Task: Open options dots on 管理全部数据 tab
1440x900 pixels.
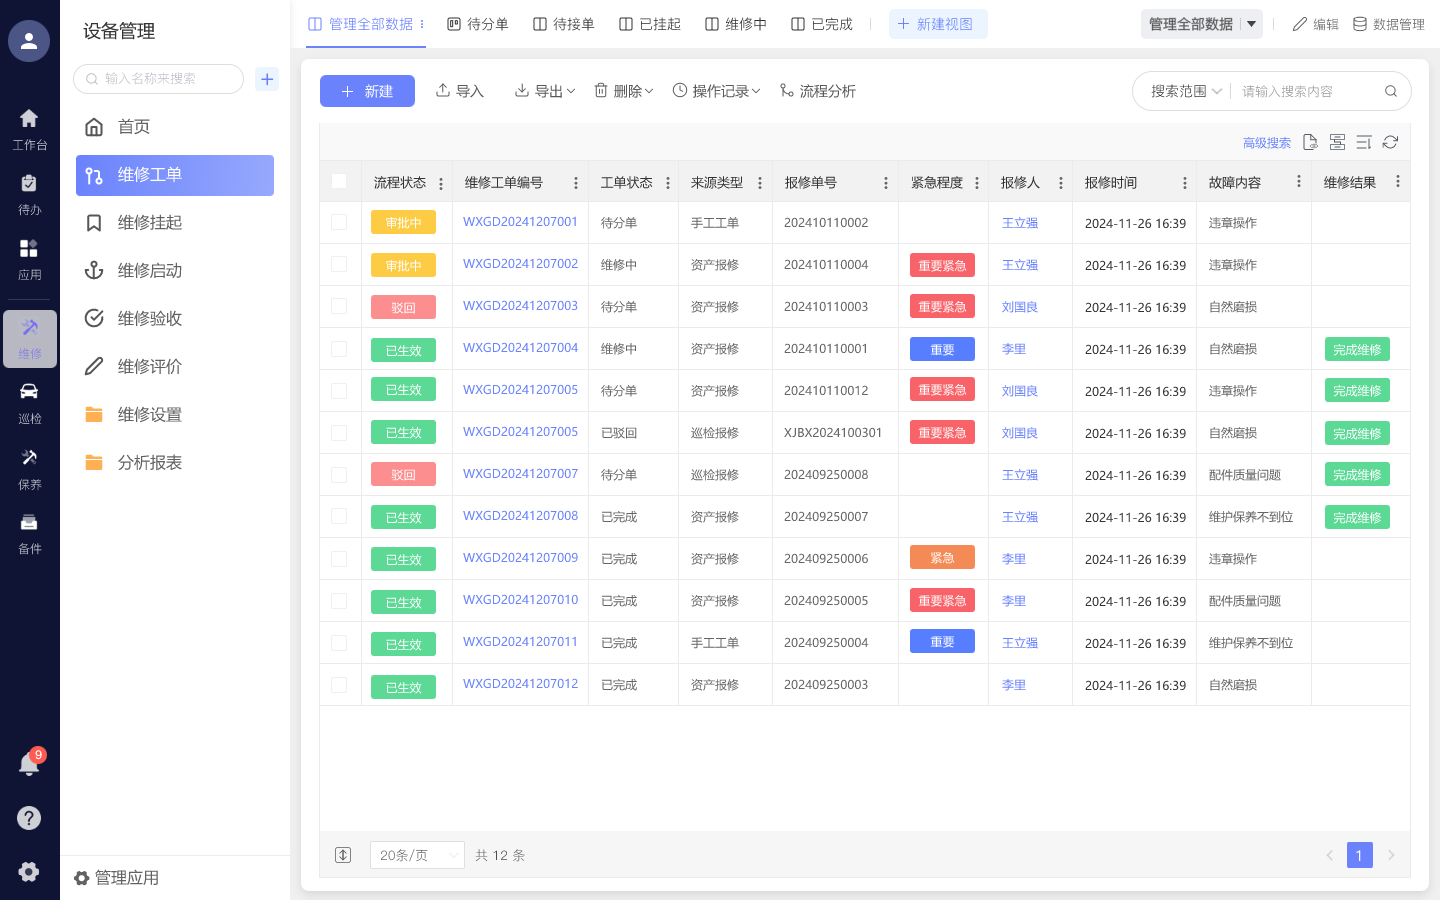Action: [422, 24]
